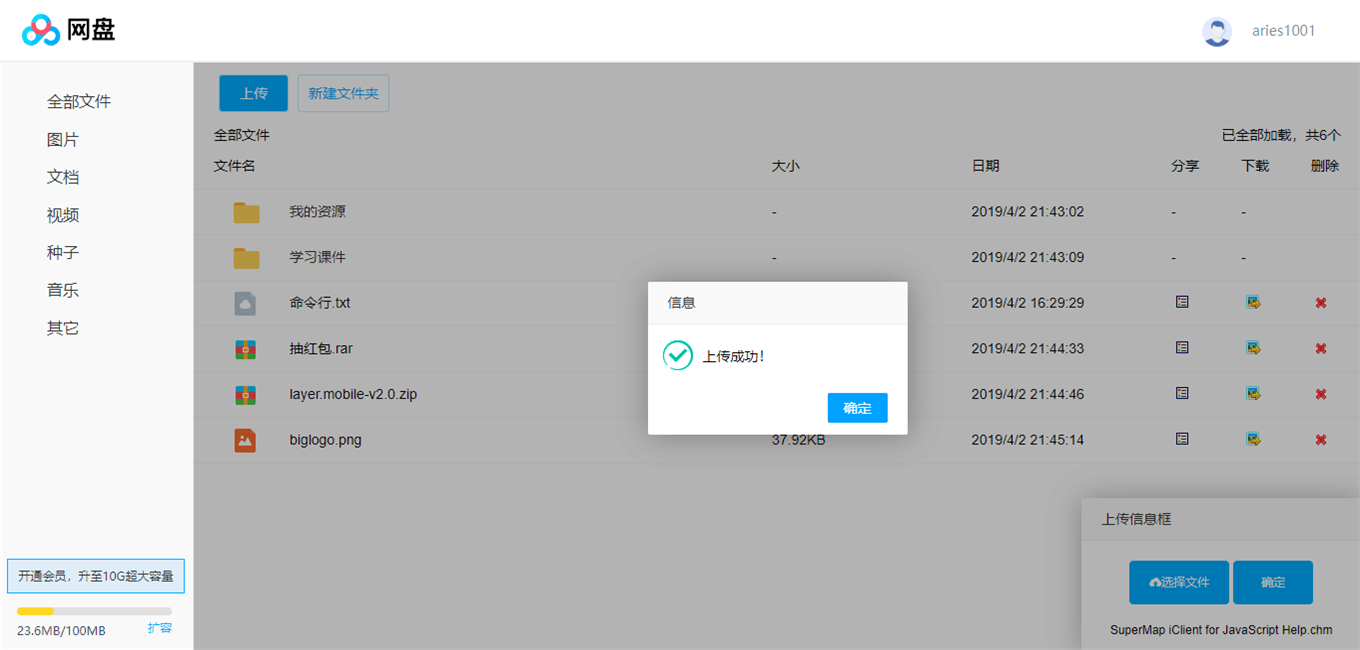Open the 学习课件 folder name
The width and height of the screenshot is (1360, 650).
tap(318, 257)
